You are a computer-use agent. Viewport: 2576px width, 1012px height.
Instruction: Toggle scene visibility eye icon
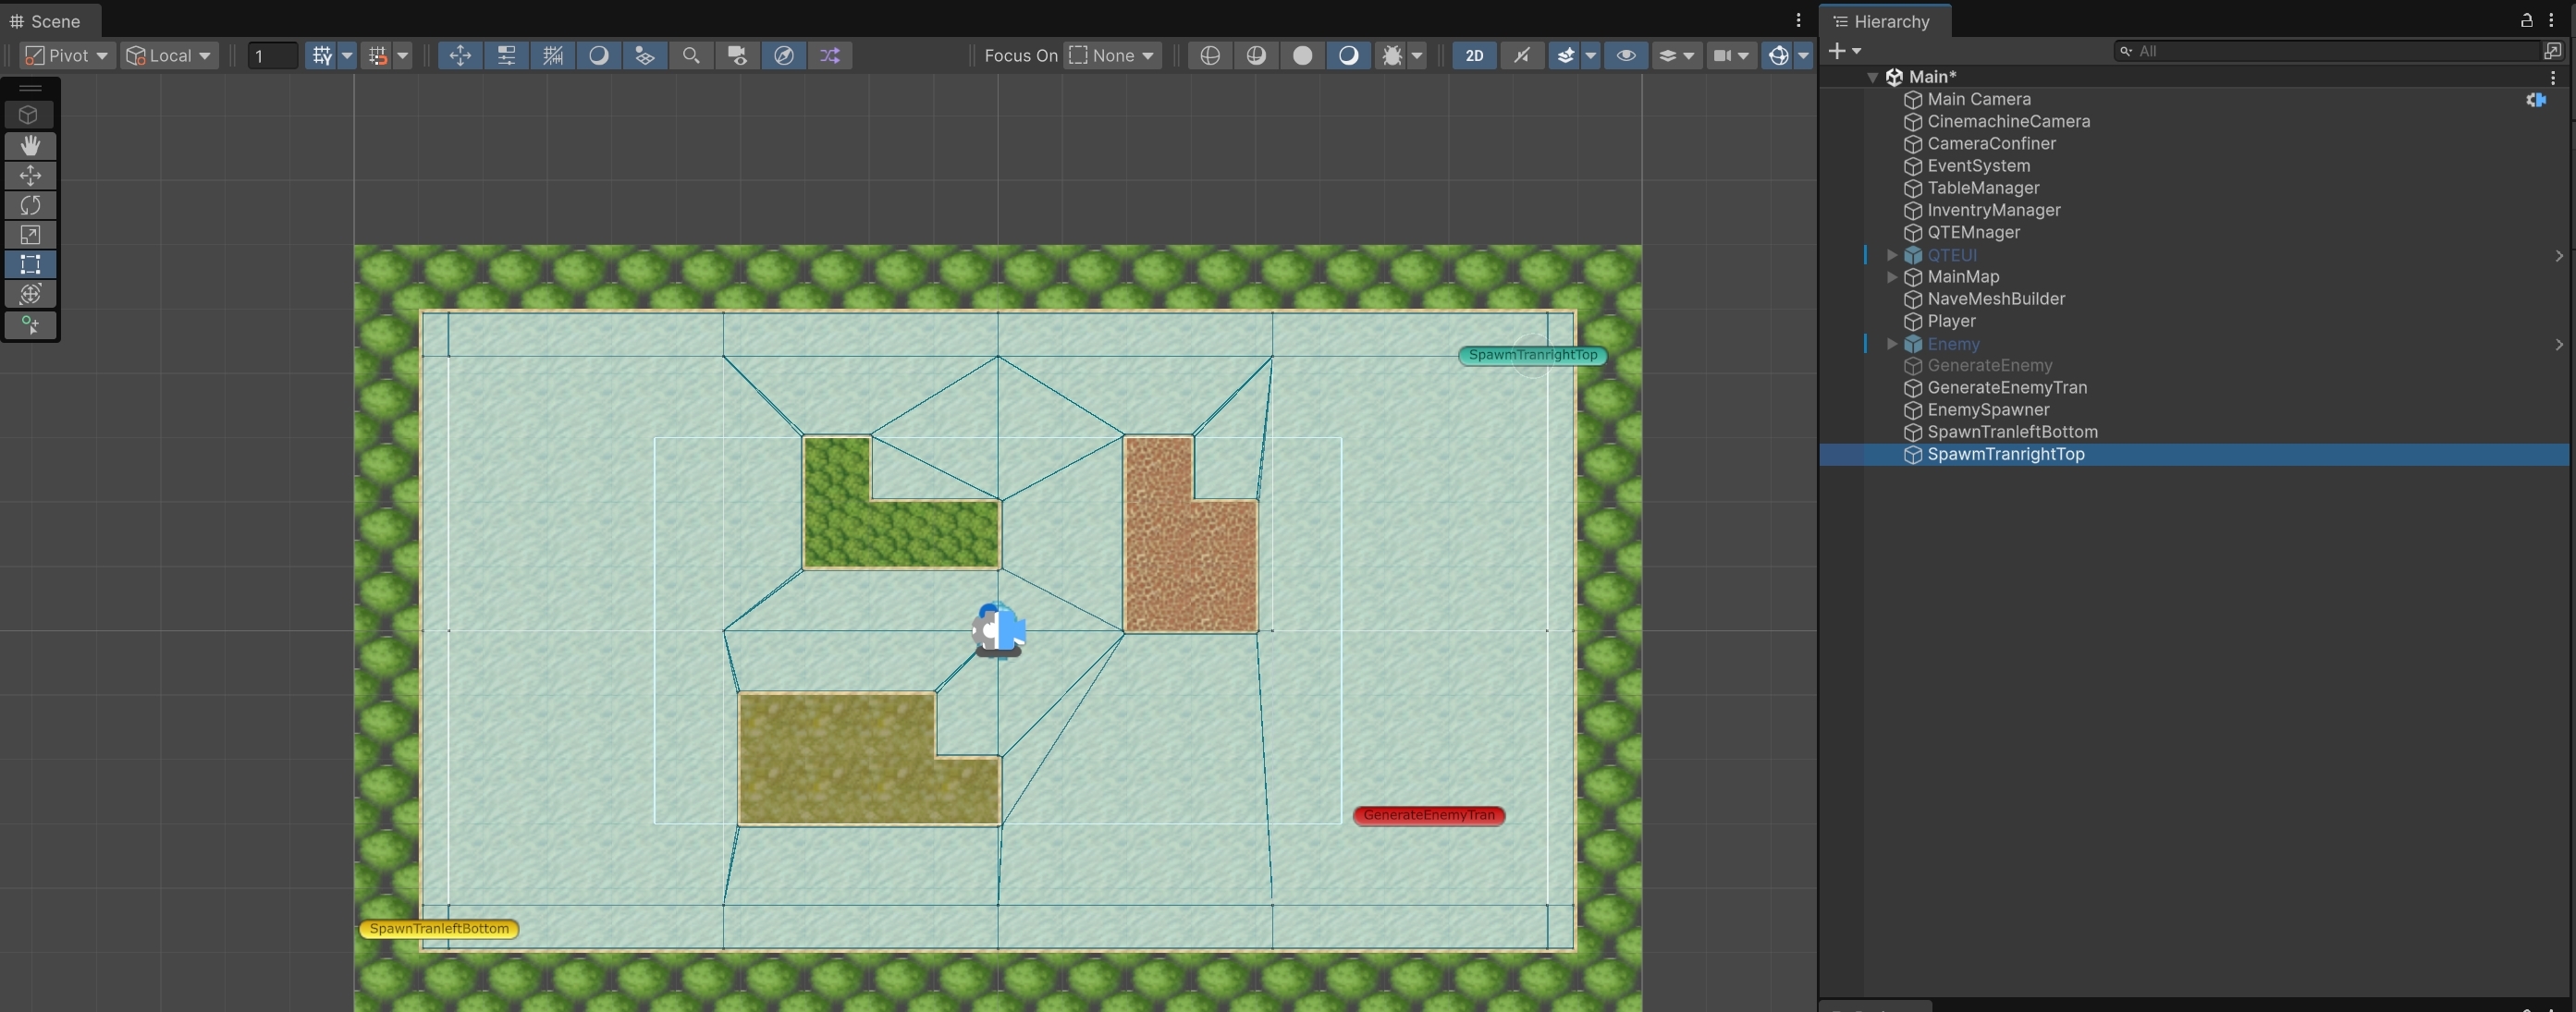pos(1626,56)
